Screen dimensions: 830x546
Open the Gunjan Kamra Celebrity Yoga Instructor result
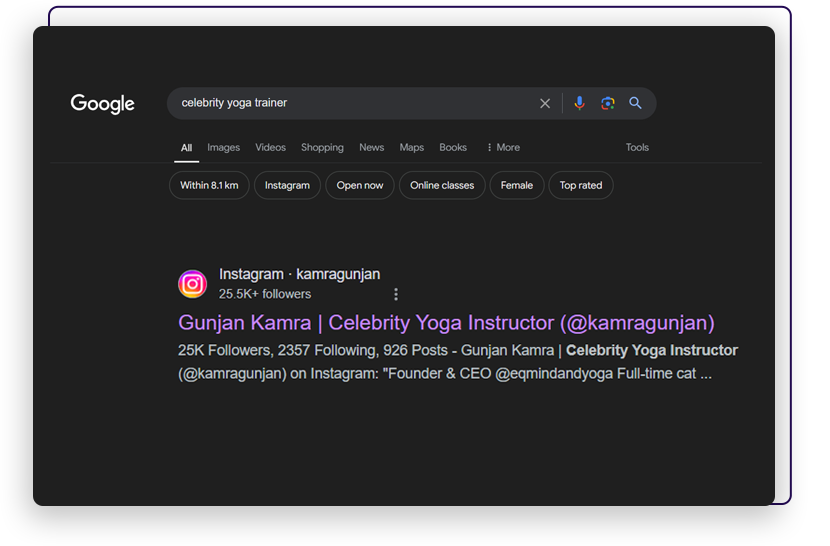click(446, 323)
